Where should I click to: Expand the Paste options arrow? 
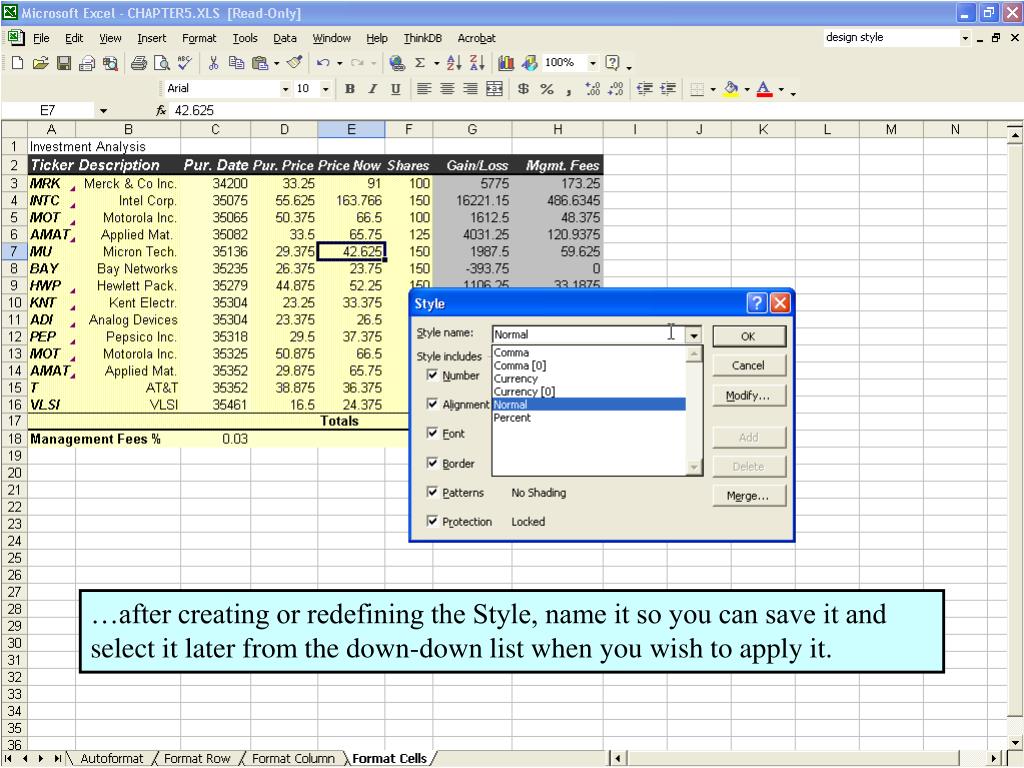point(276,63)
